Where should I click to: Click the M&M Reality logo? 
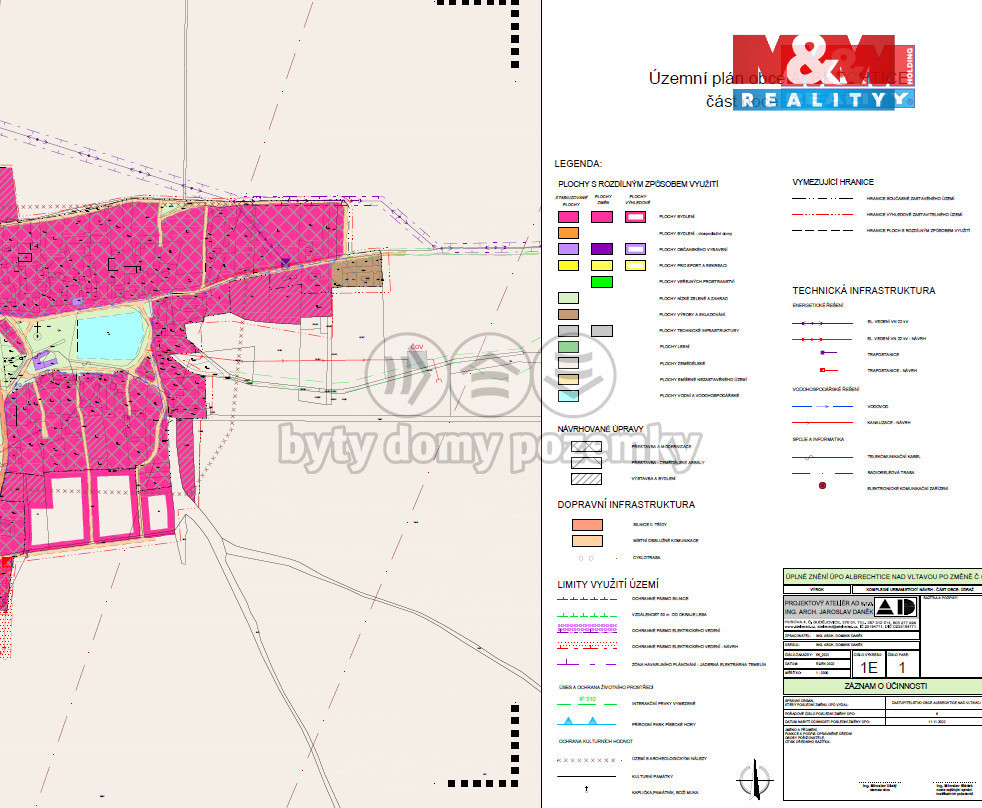823,72
